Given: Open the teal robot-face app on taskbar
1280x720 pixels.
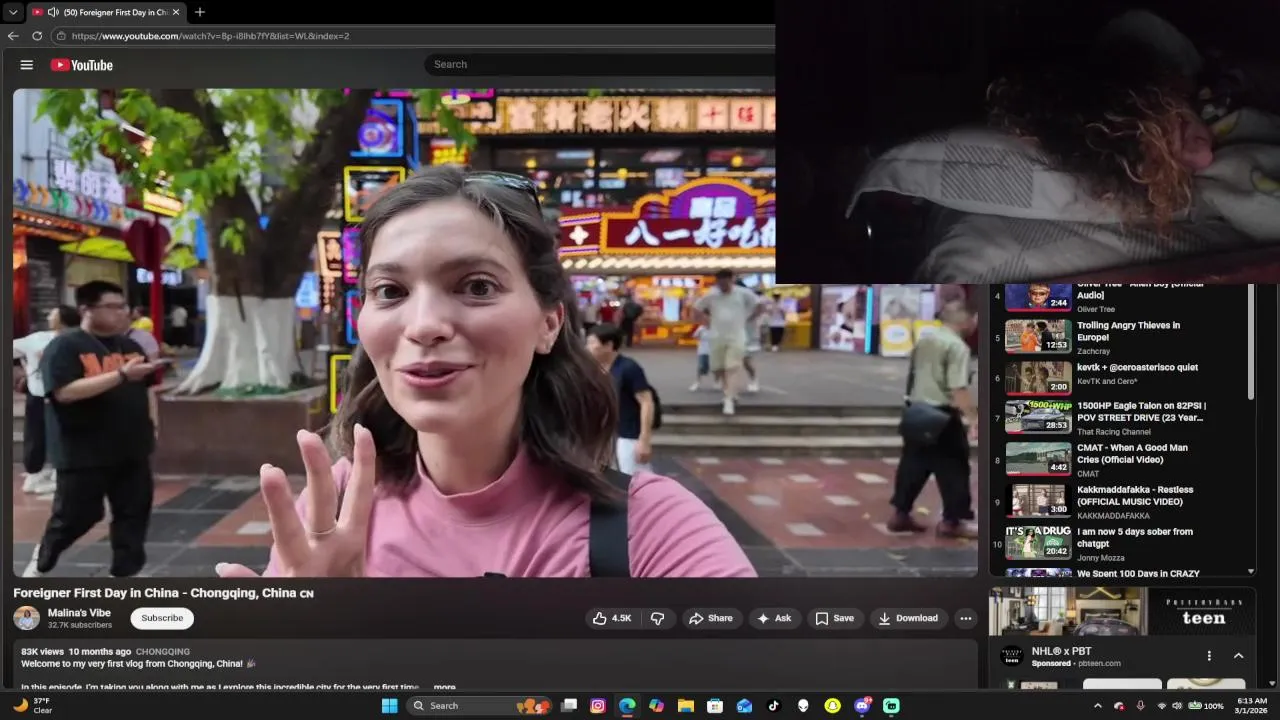Looking at the screenshot, I should click(891, 705).
